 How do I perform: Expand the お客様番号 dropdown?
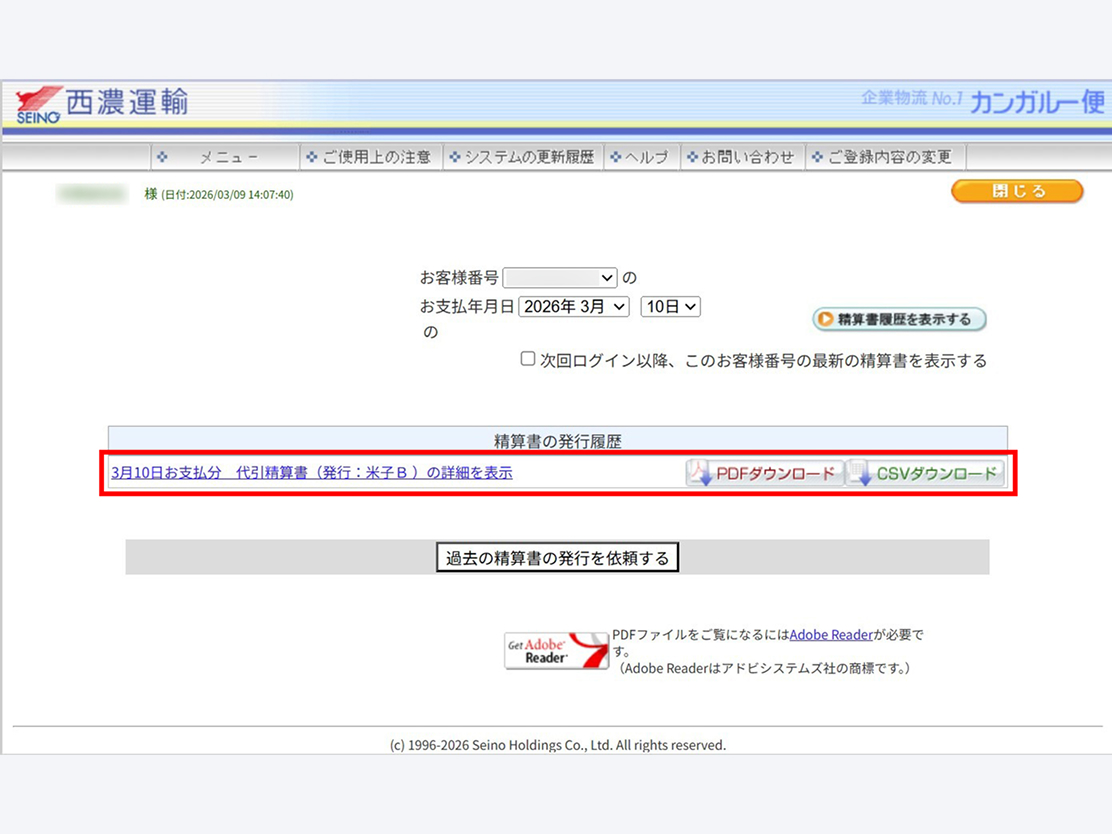tap(560, 278)
